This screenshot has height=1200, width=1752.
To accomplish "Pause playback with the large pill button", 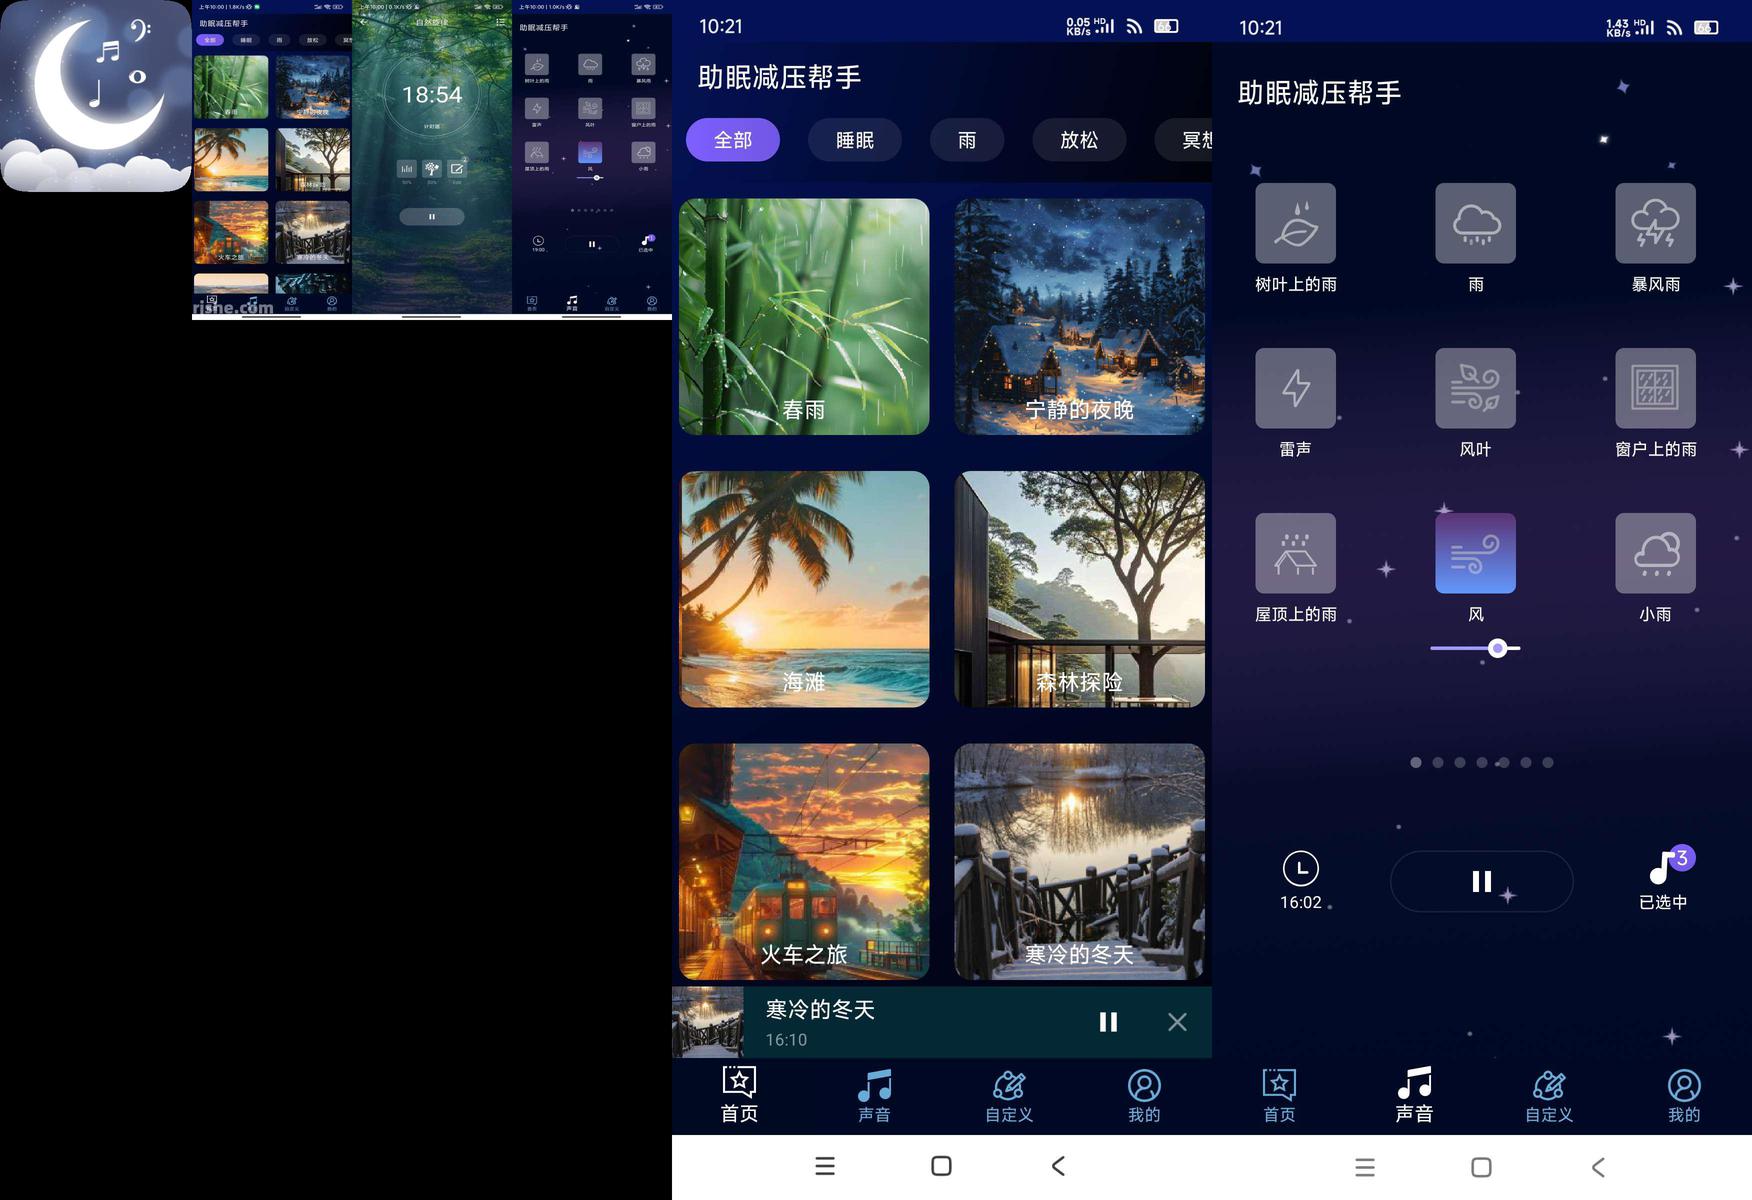I will (1481, 881).
